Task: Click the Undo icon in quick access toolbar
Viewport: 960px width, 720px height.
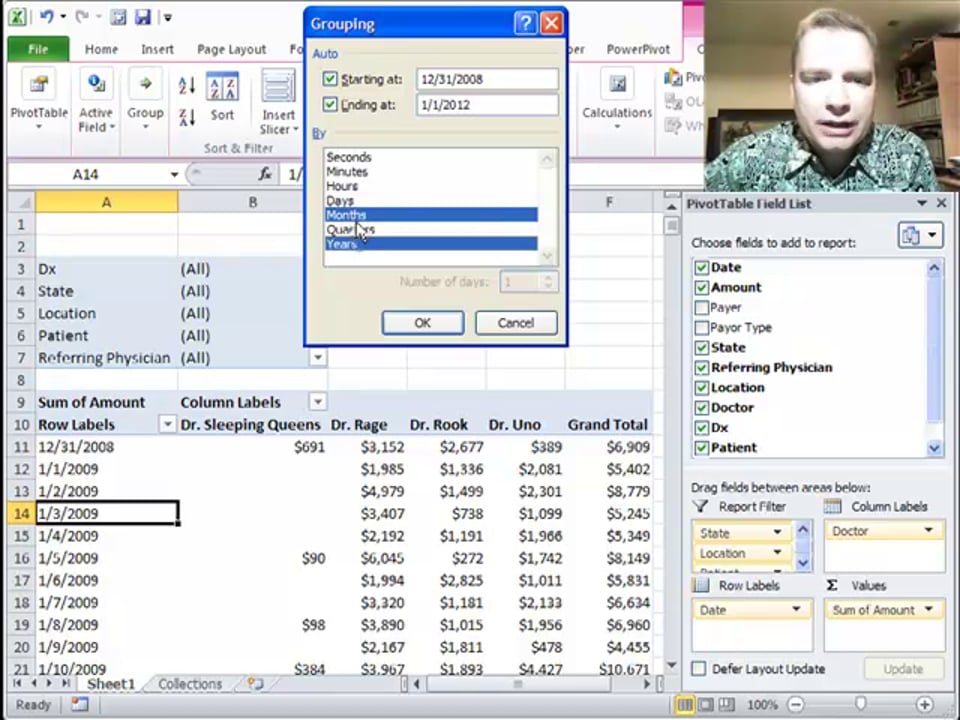Action: pyautogui.click(x=47, y=17)
